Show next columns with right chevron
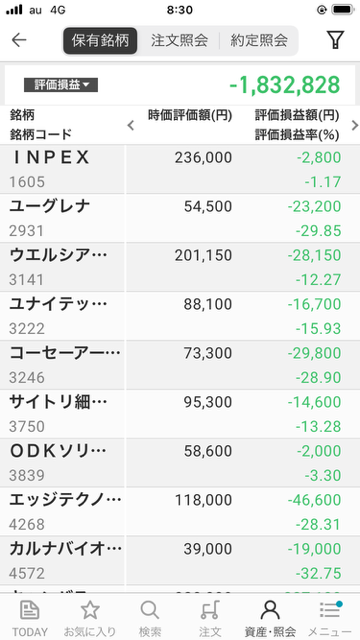This screenshot has width=360, height=640. (x=354, y=125)
